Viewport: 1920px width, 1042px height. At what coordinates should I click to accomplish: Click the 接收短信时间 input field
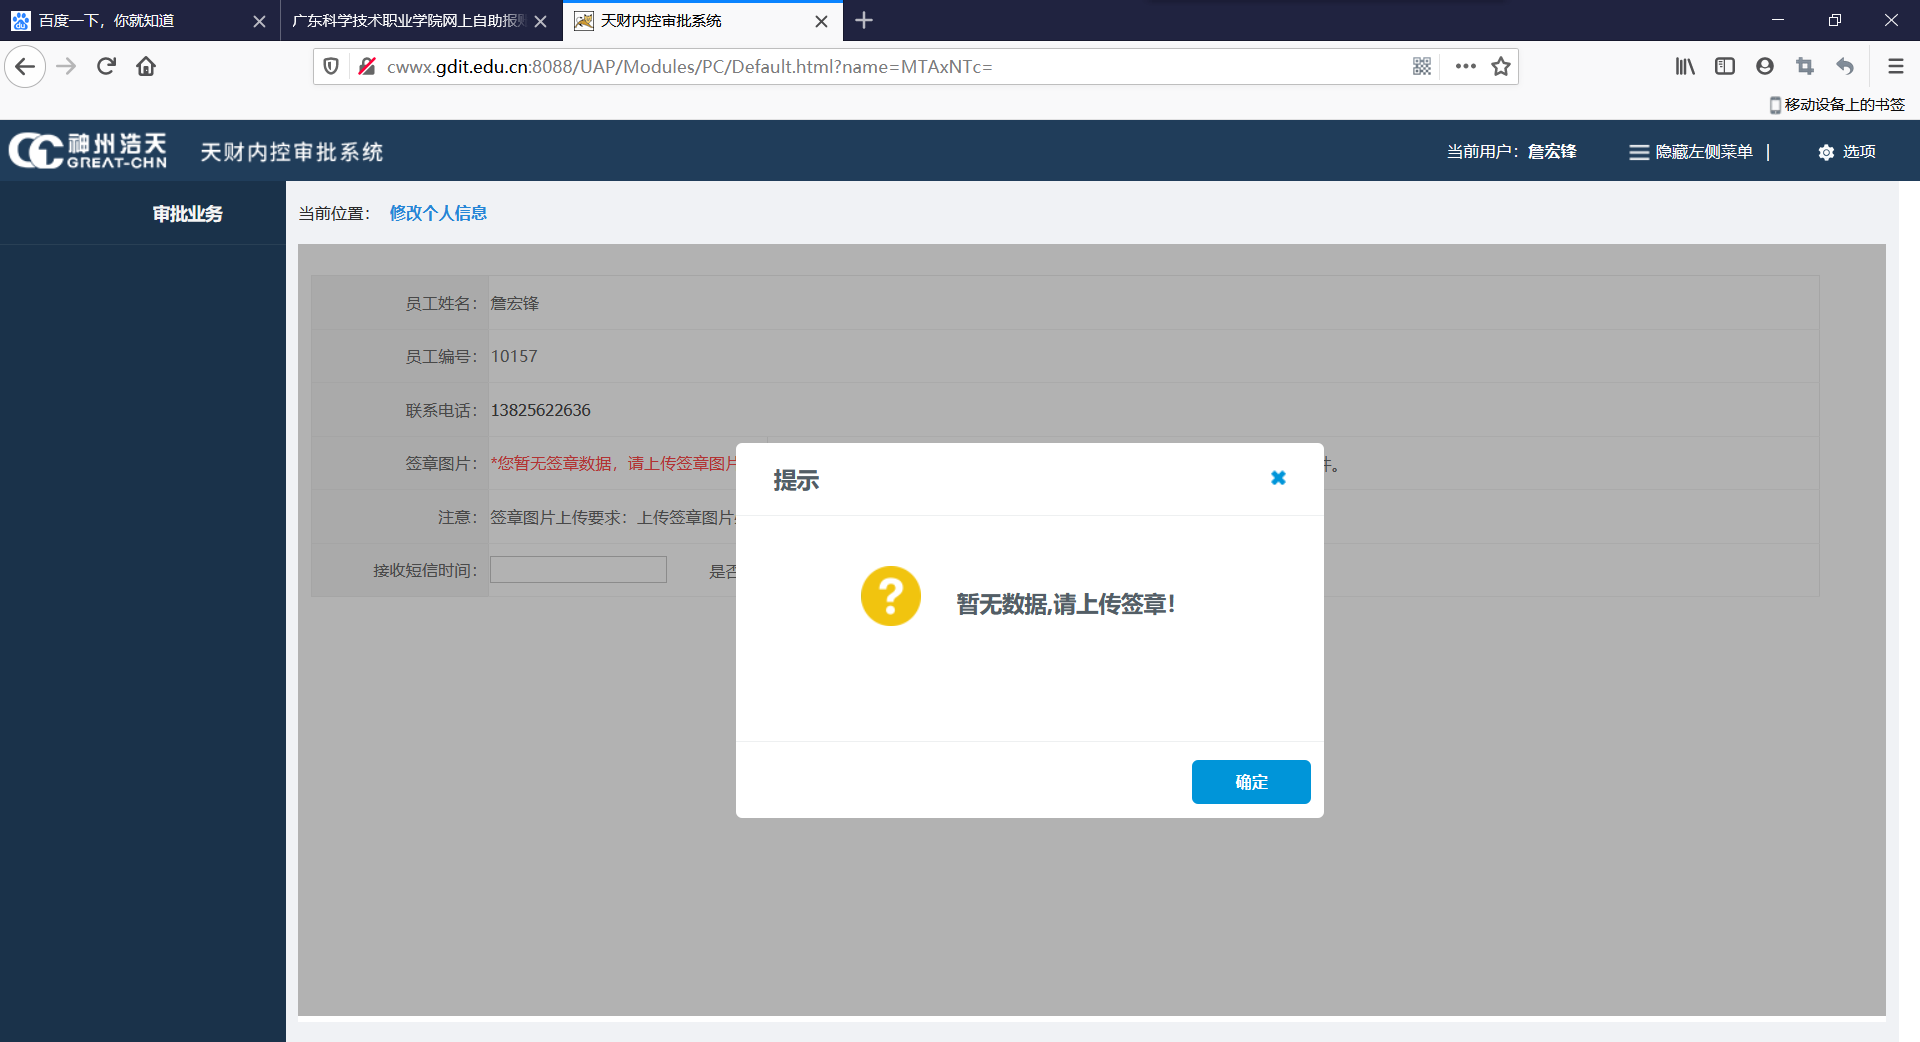pyautogui.click(x=578, y=570)
